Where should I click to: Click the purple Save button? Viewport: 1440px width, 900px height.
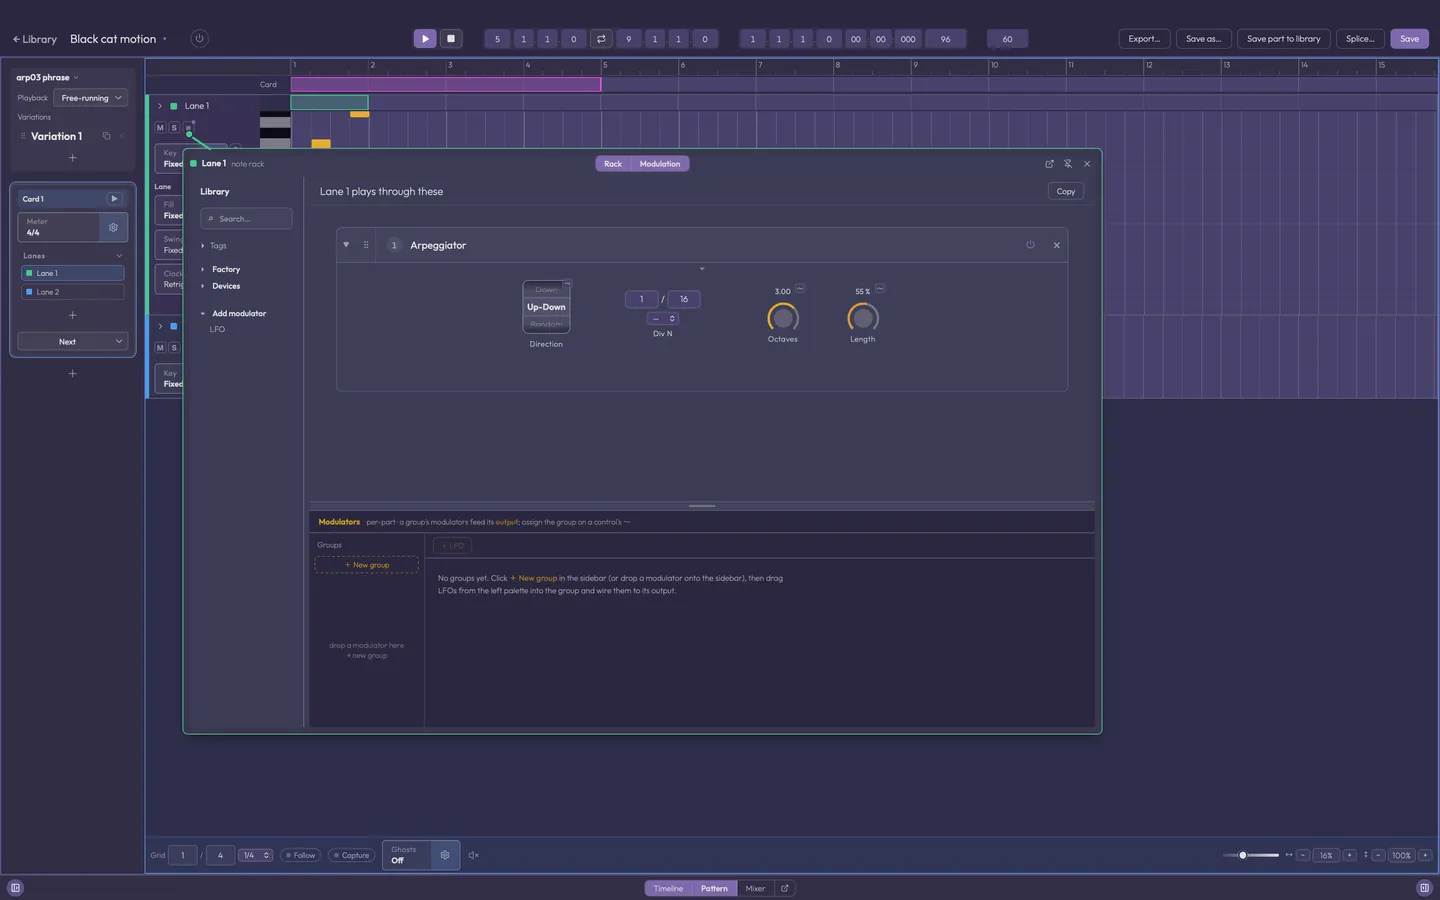click(1409, 39)
